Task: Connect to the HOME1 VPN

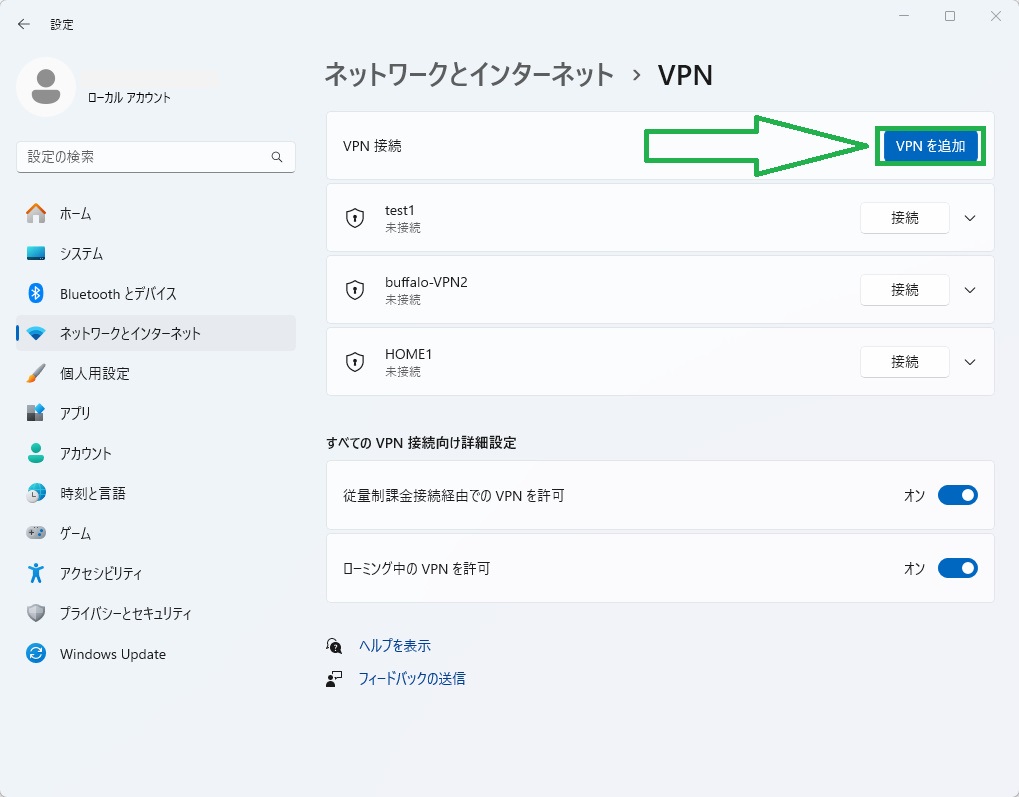Action: click(x=904, y=362)
